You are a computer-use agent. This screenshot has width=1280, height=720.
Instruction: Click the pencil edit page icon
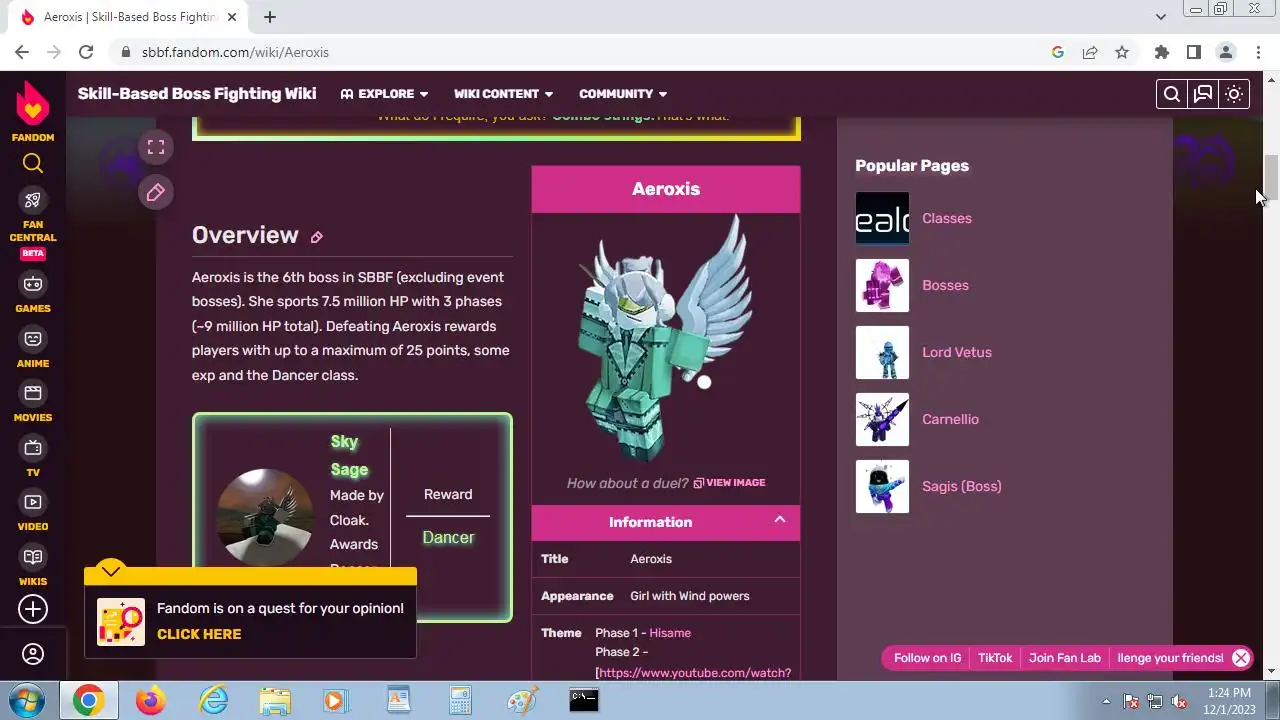(156, 192)
